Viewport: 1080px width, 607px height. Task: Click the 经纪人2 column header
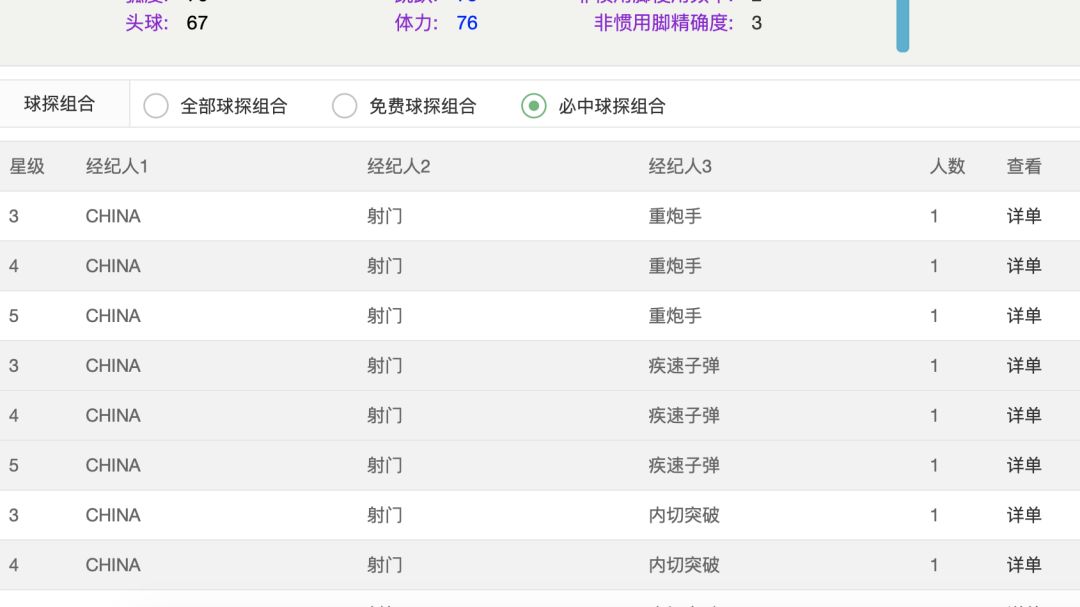398,167
